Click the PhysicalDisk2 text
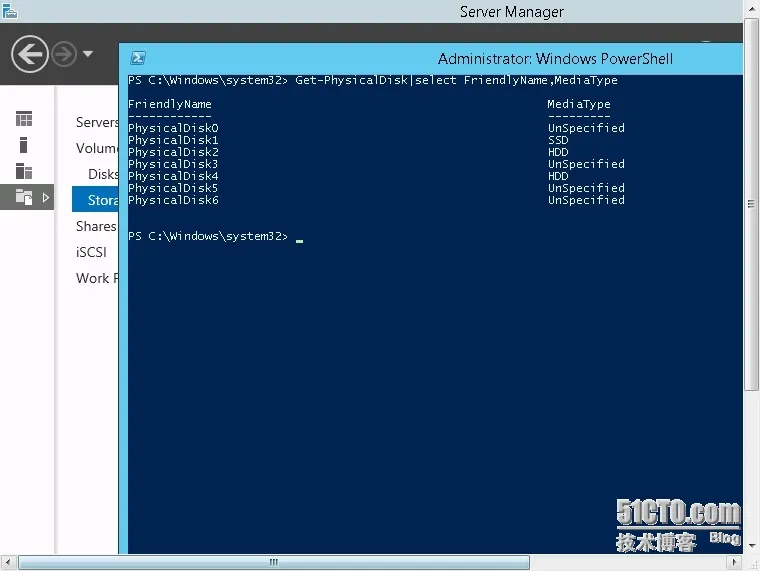Image resolution: width=760 pixels, height=571 pixels. coord(173,152)
